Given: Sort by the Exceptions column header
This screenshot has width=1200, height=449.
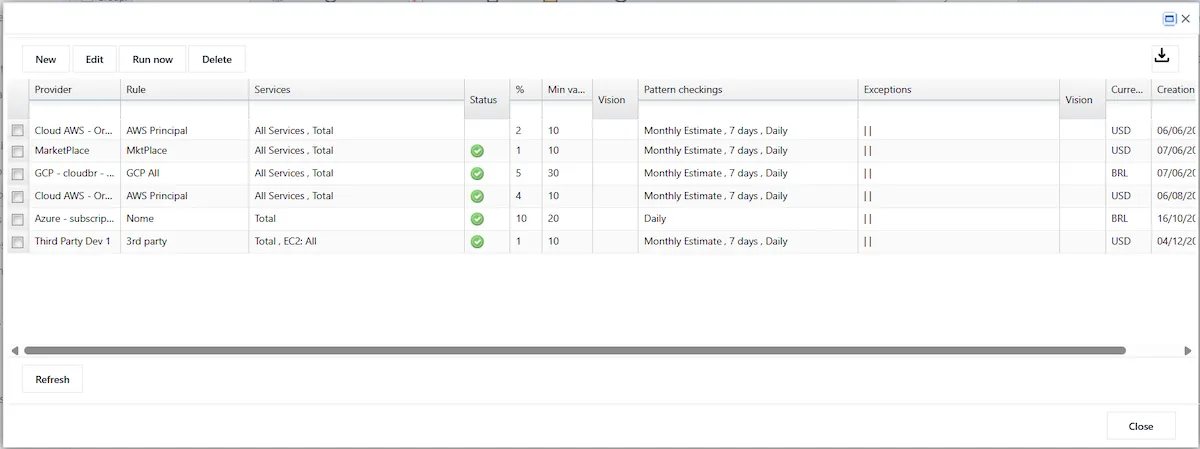Looking at the screenshot, I should pos(958,90).
